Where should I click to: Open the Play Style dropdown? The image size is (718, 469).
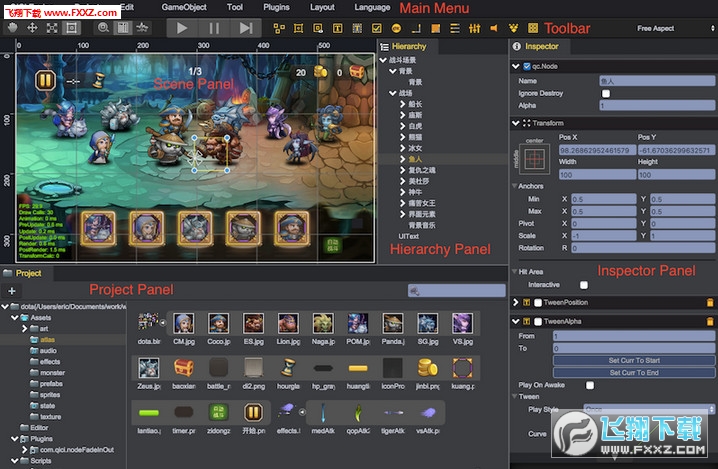(x=649, y=409)
